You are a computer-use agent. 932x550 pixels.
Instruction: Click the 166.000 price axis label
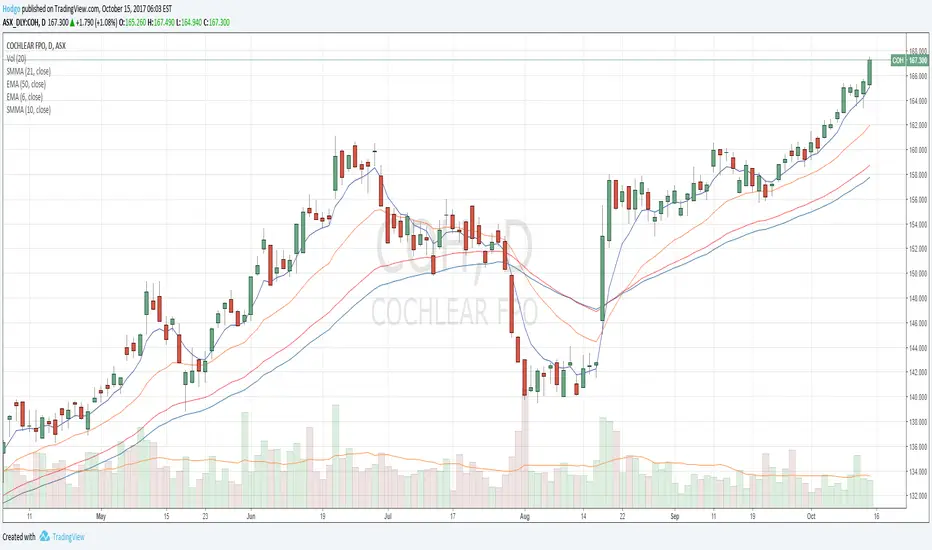click(917, 76)
